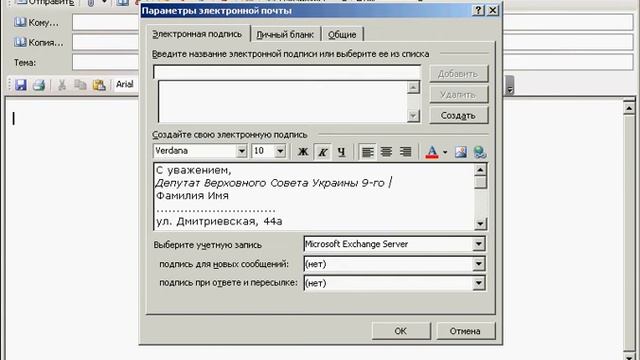Apply the font color A icon

click(432, 152)
